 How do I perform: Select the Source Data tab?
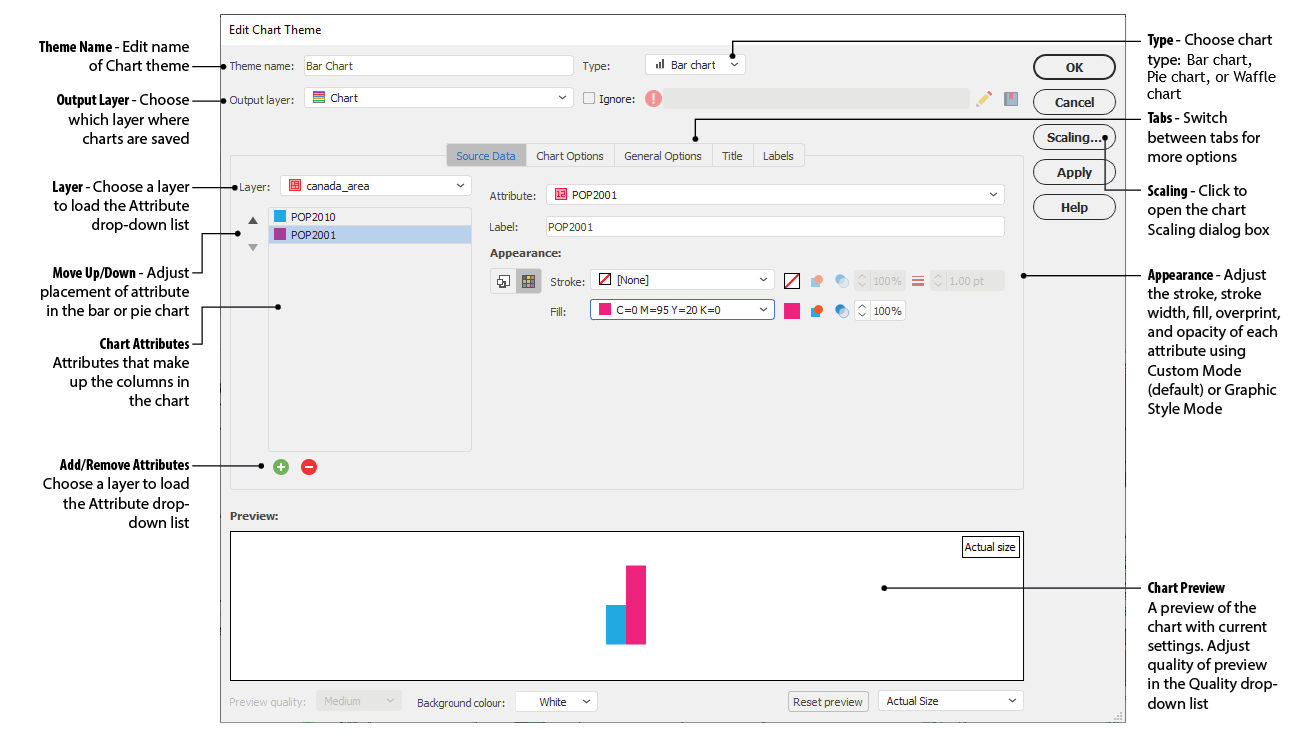point(486,156)
